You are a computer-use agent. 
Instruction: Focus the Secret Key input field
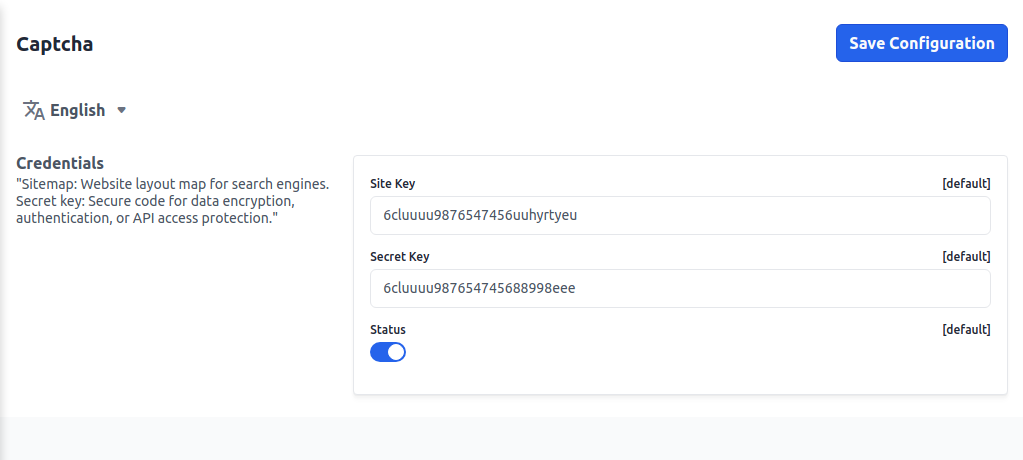[680, 288]
